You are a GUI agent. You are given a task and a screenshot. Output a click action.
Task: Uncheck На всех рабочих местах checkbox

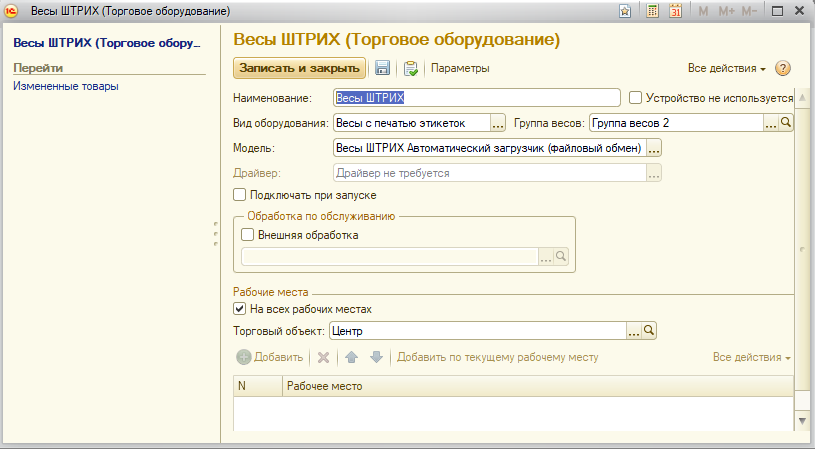coord(239,309)
